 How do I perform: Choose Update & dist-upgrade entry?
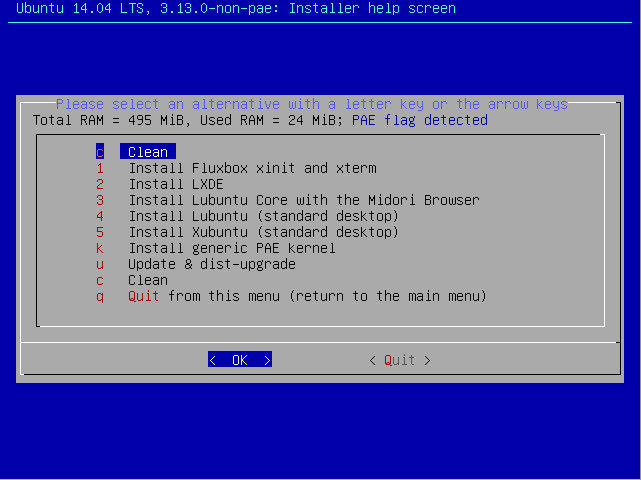point(212,264)
